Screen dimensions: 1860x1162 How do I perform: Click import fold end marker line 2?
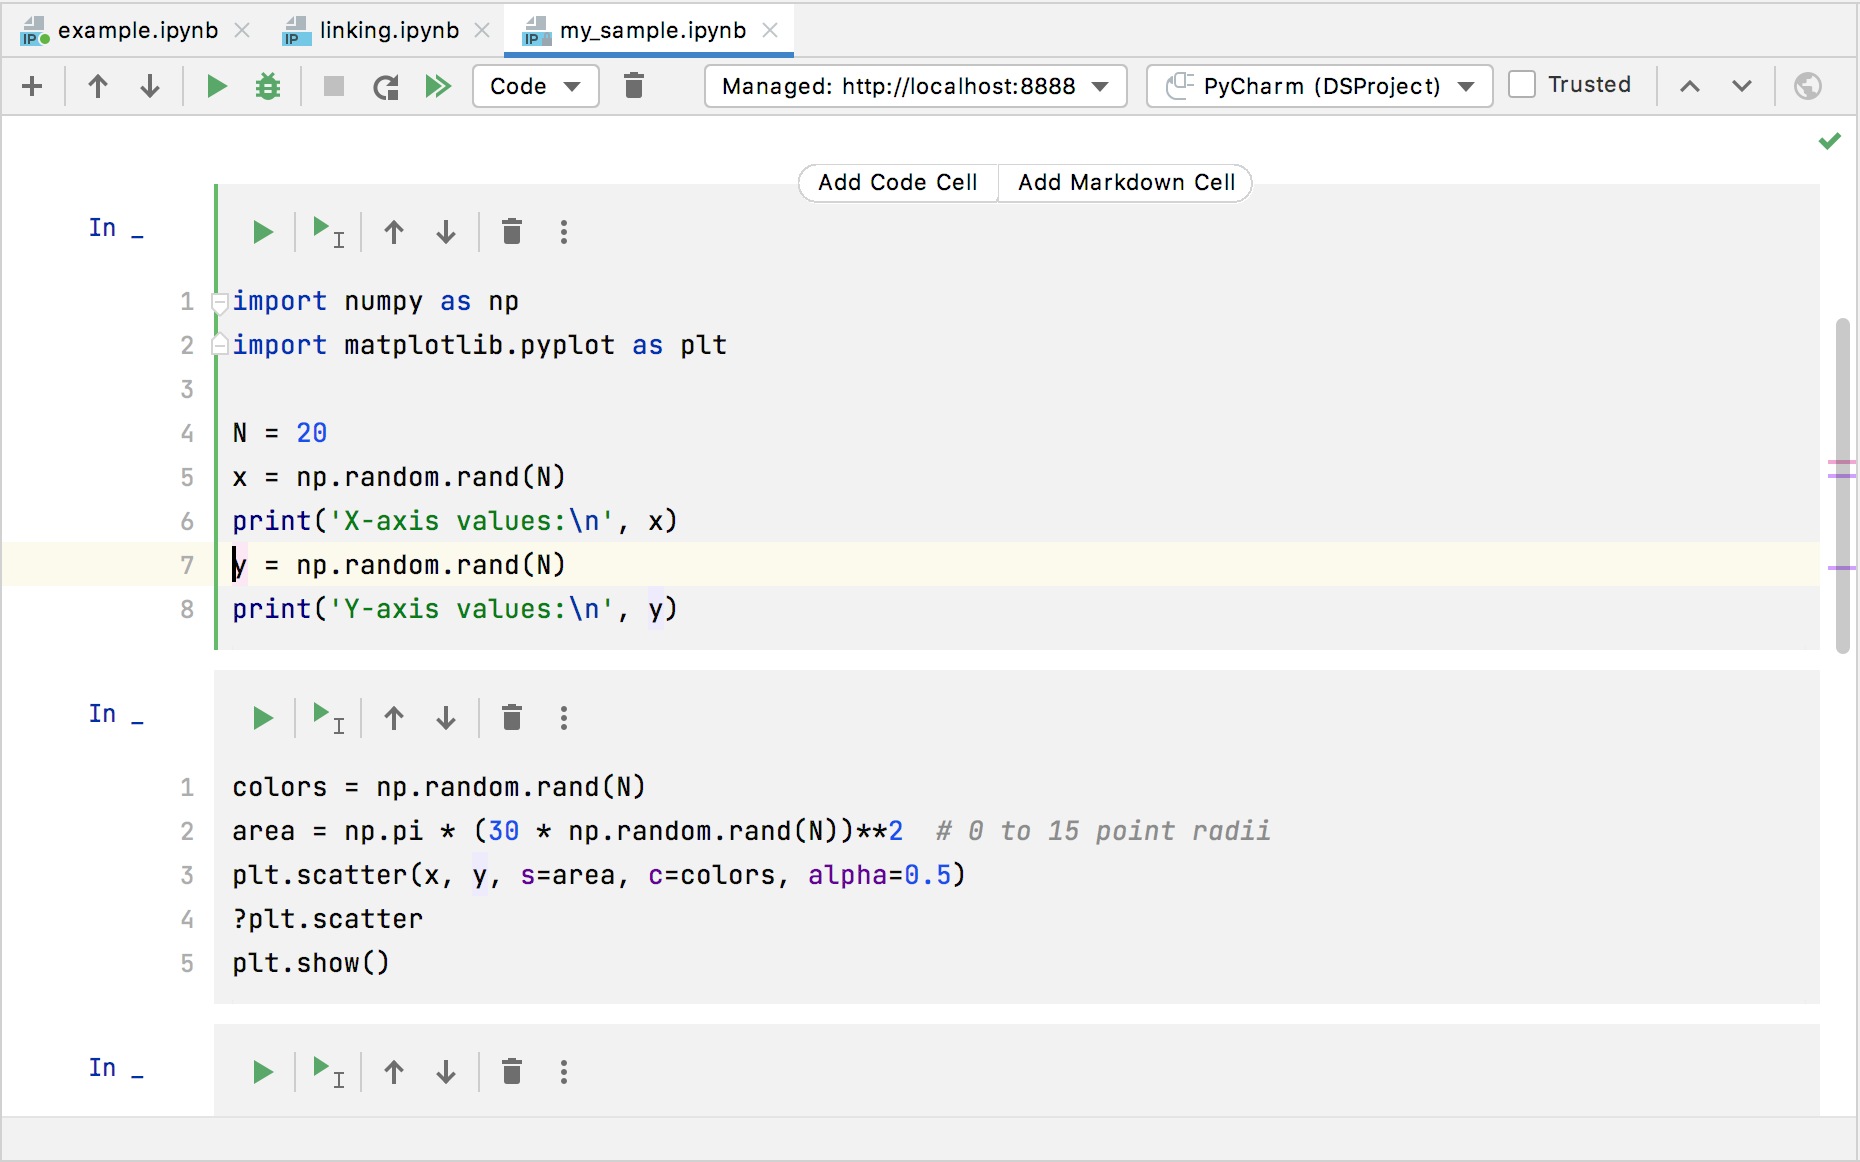pyautogui.click(x=220, y=345)
